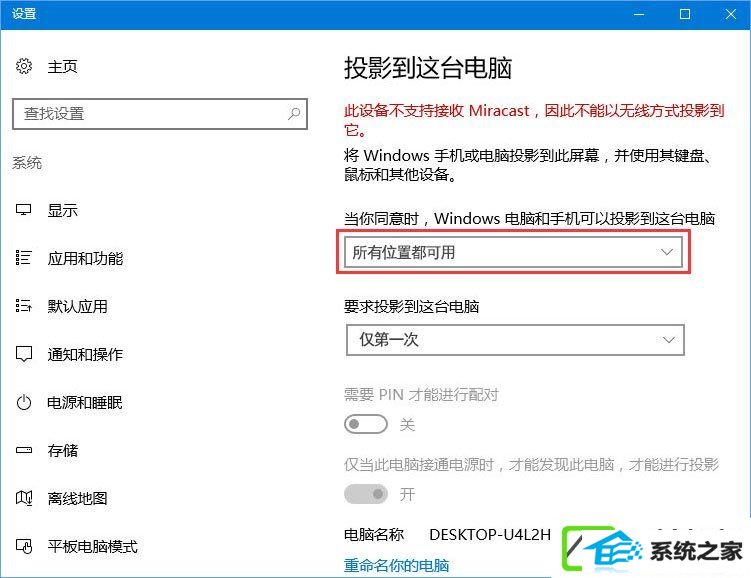Open the 所有位置都可用 dropdown
Screen dimensions: 751x578
[513, 252]
